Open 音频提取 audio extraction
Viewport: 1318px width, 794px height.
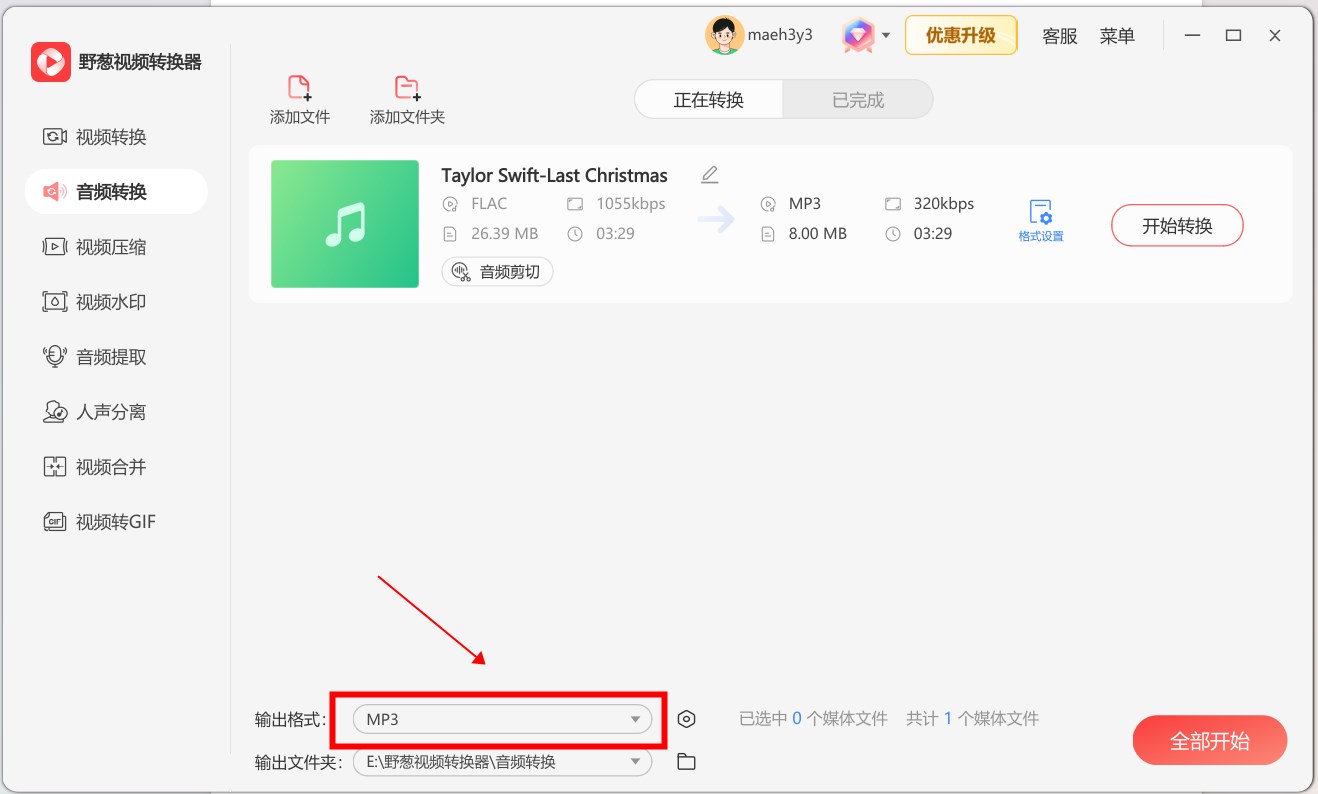(x=96, y=357)
